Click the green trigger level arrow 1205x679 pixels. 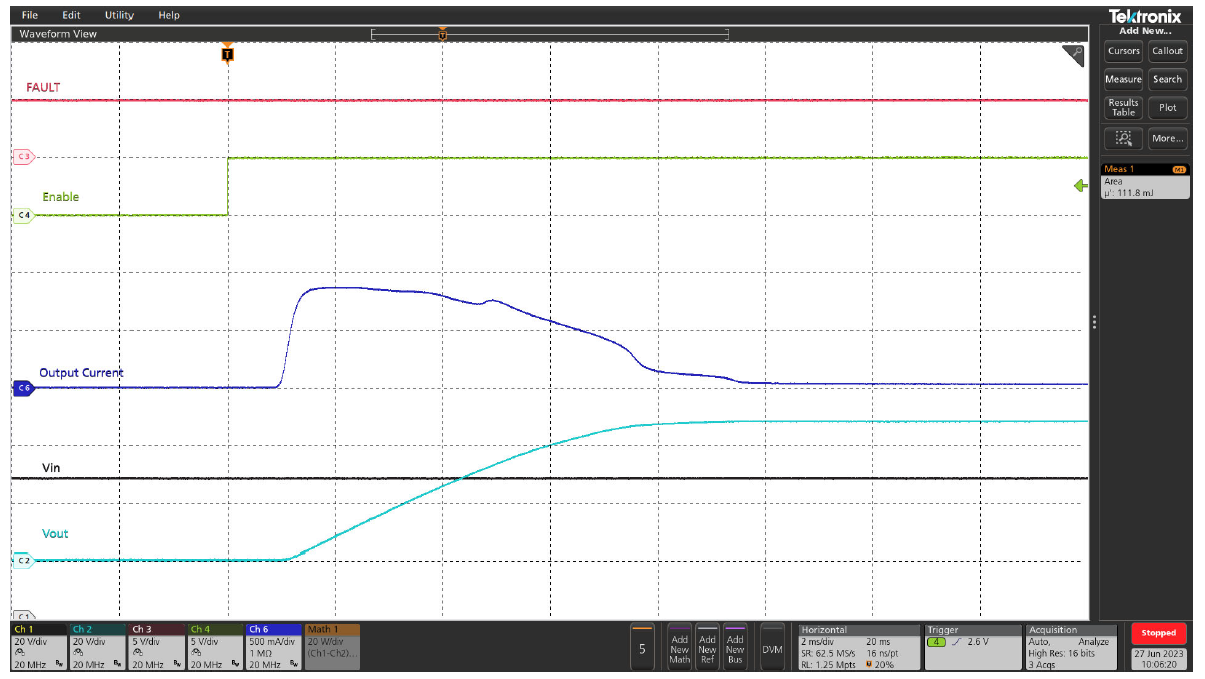1080,186
